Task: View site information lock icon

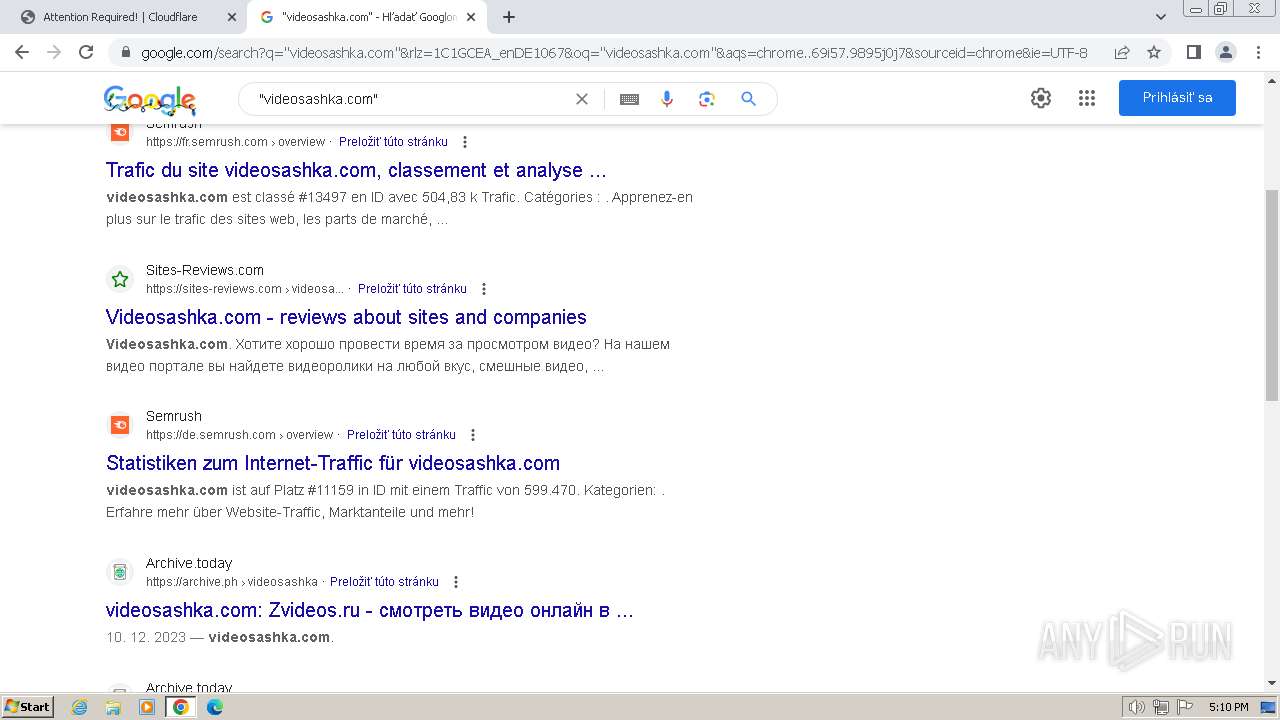Action: pyautogui.click(x=126, y=53)
